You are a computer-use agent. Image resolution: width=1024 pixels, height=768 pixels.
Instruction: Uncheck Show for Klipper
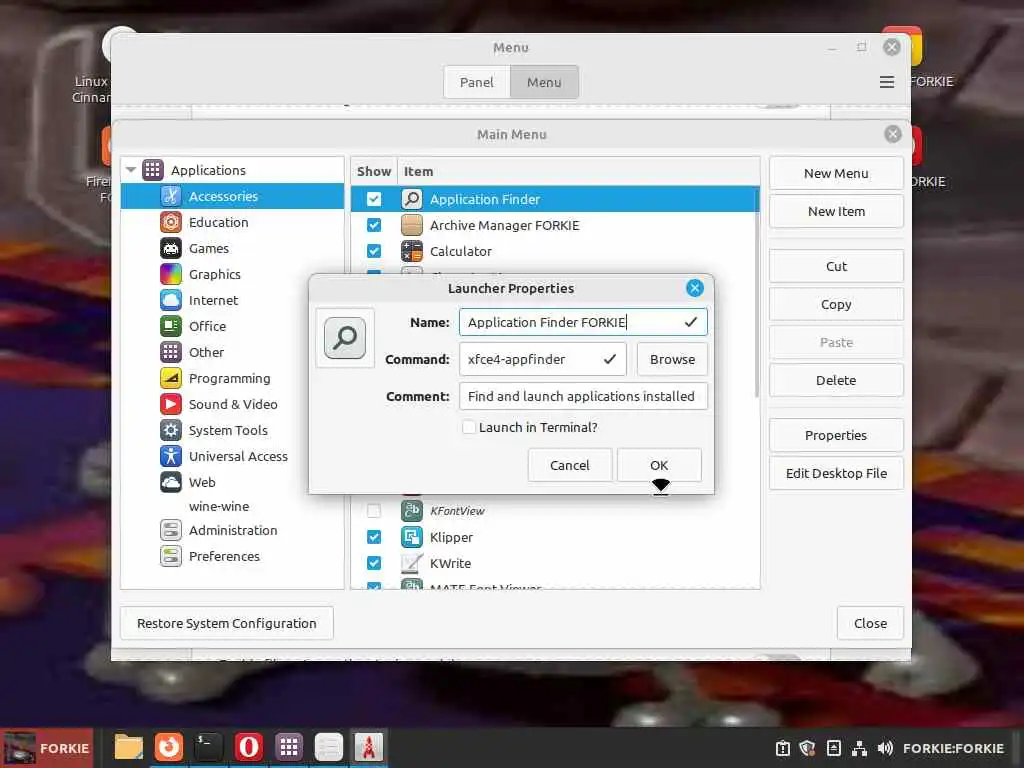click(374, 537)
